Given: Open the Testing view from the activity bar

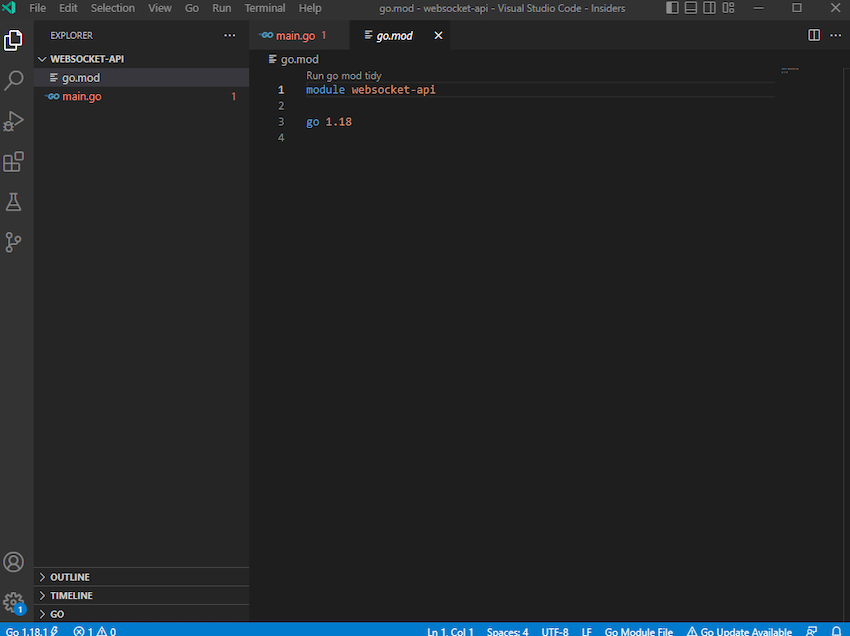Looking at the screenshot, I should pyautogui.click(x=14, y=201).
